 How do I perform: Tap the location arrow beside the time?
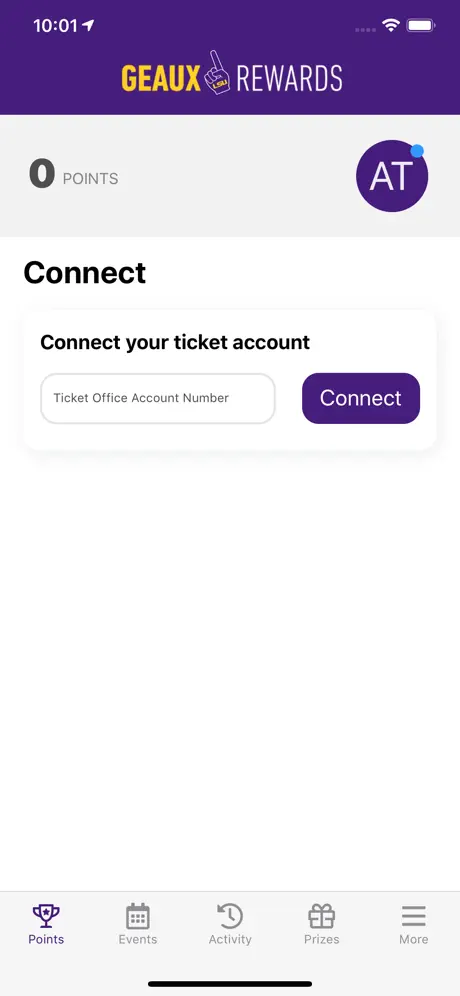(88, 25)
